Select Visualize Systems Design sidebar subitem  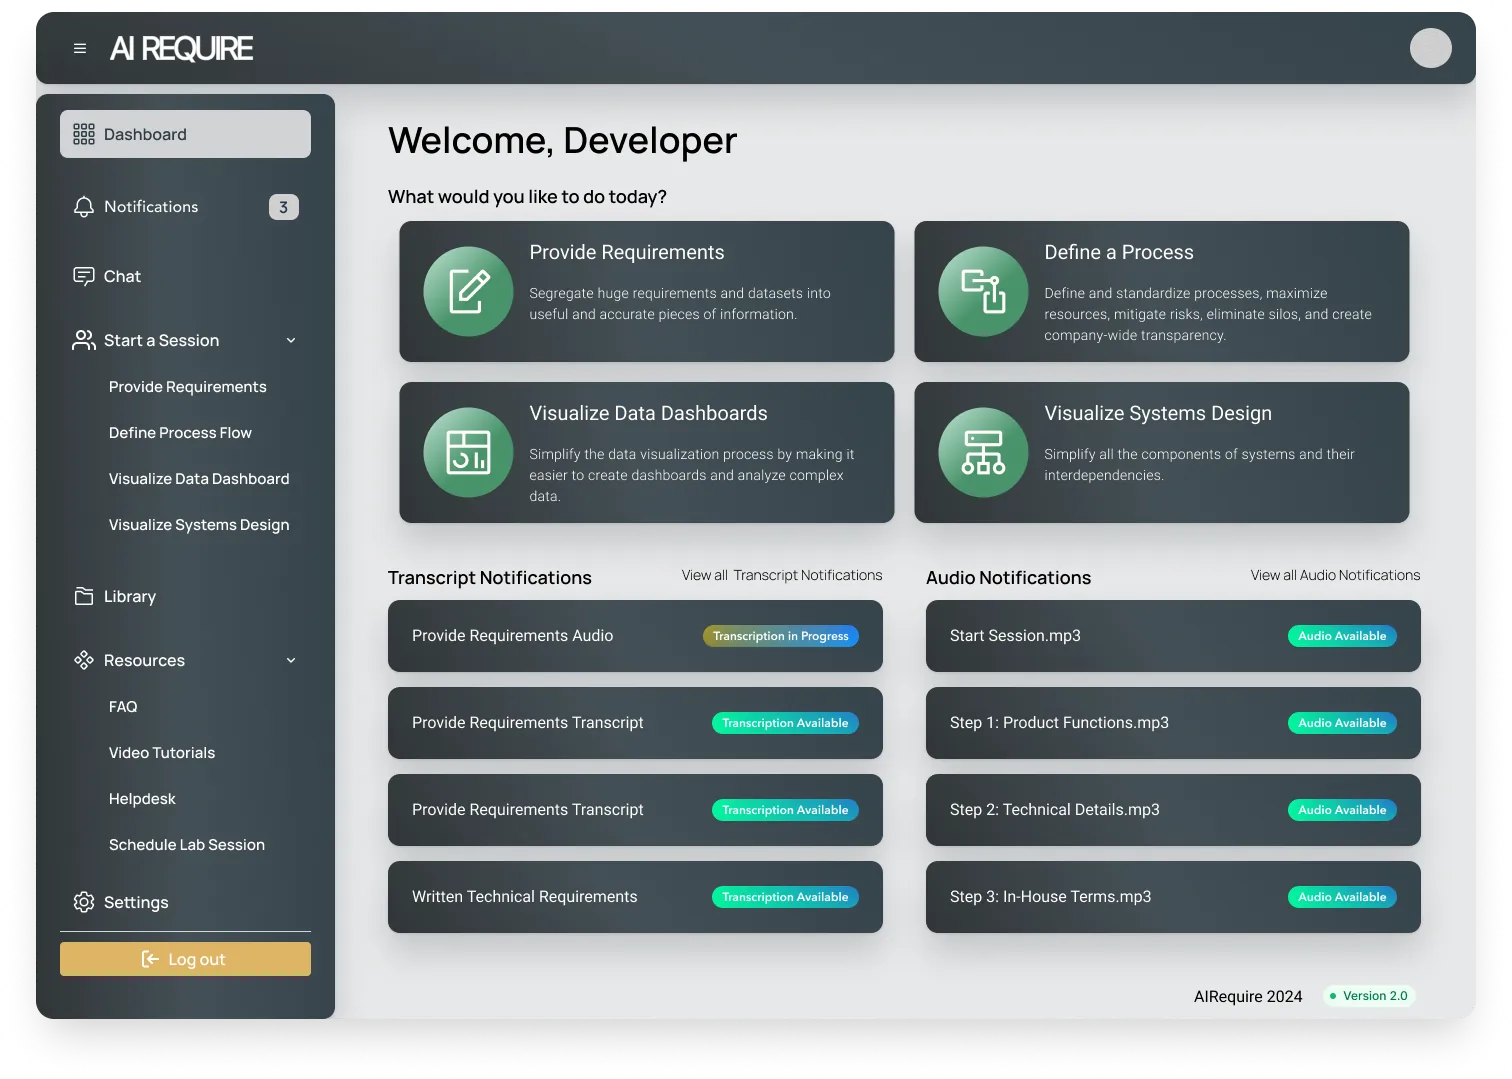click(x=199, y=525)
